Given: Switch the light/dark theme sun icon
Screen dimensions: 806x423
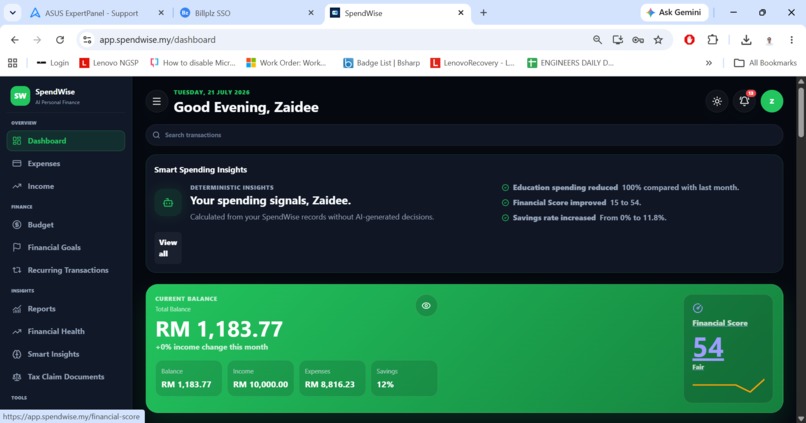Looking at the screenshot, I should click(x=717, y=101).
